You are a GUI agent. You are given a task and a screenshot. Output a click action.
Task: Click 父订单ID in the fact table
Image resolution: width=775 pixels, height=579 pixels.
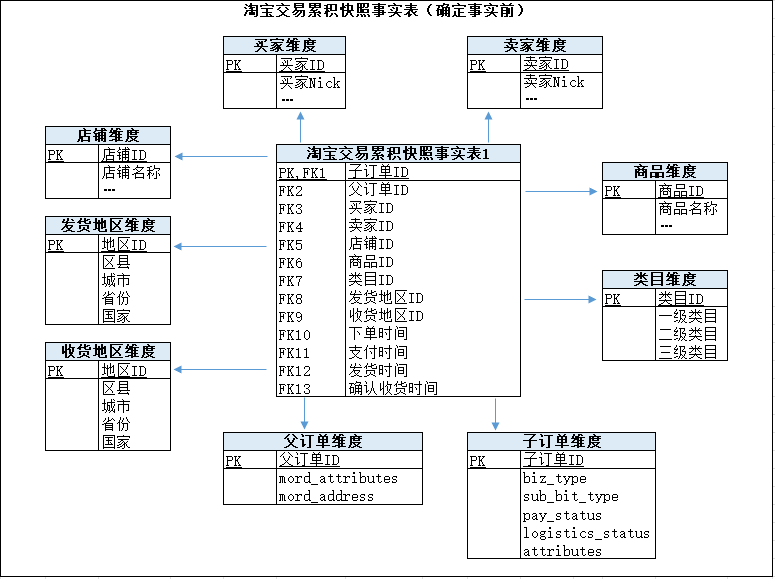tap(379, 190)
